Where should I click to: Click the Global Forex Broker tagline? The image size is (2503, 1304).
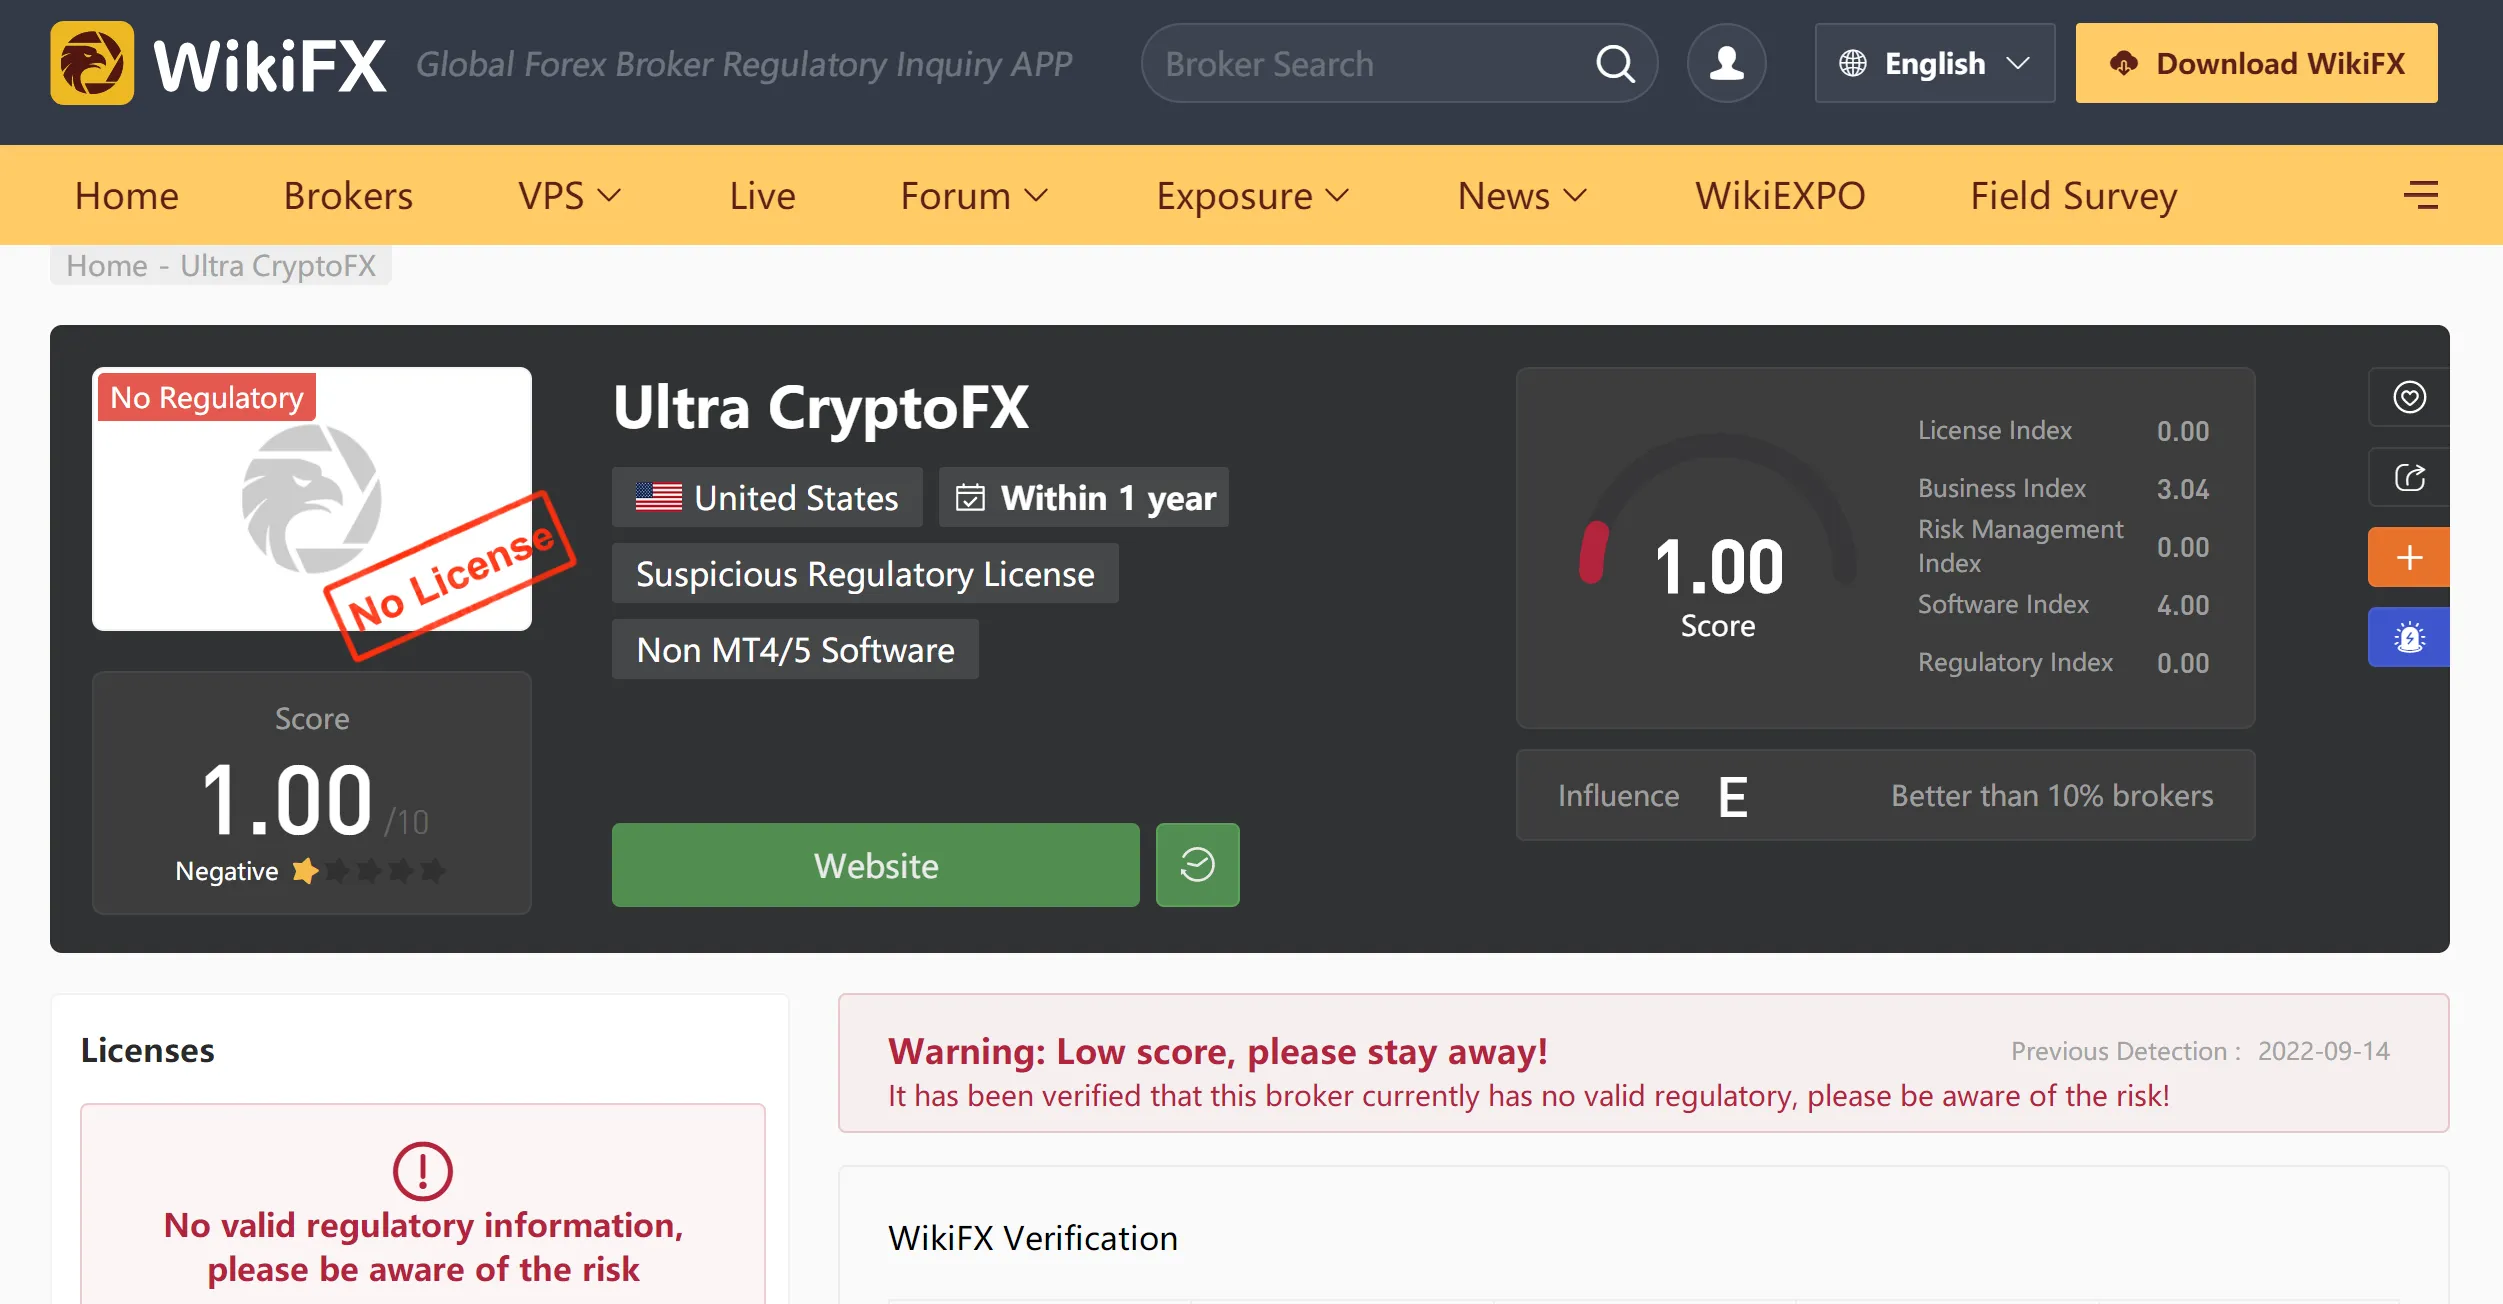pyautogui.click(x=744, y=64)
